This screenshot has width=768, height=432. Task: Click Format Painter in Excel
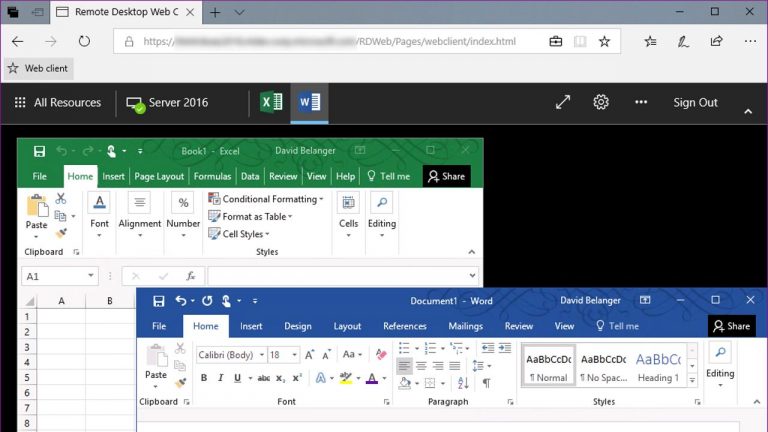[x=61, y=234]
